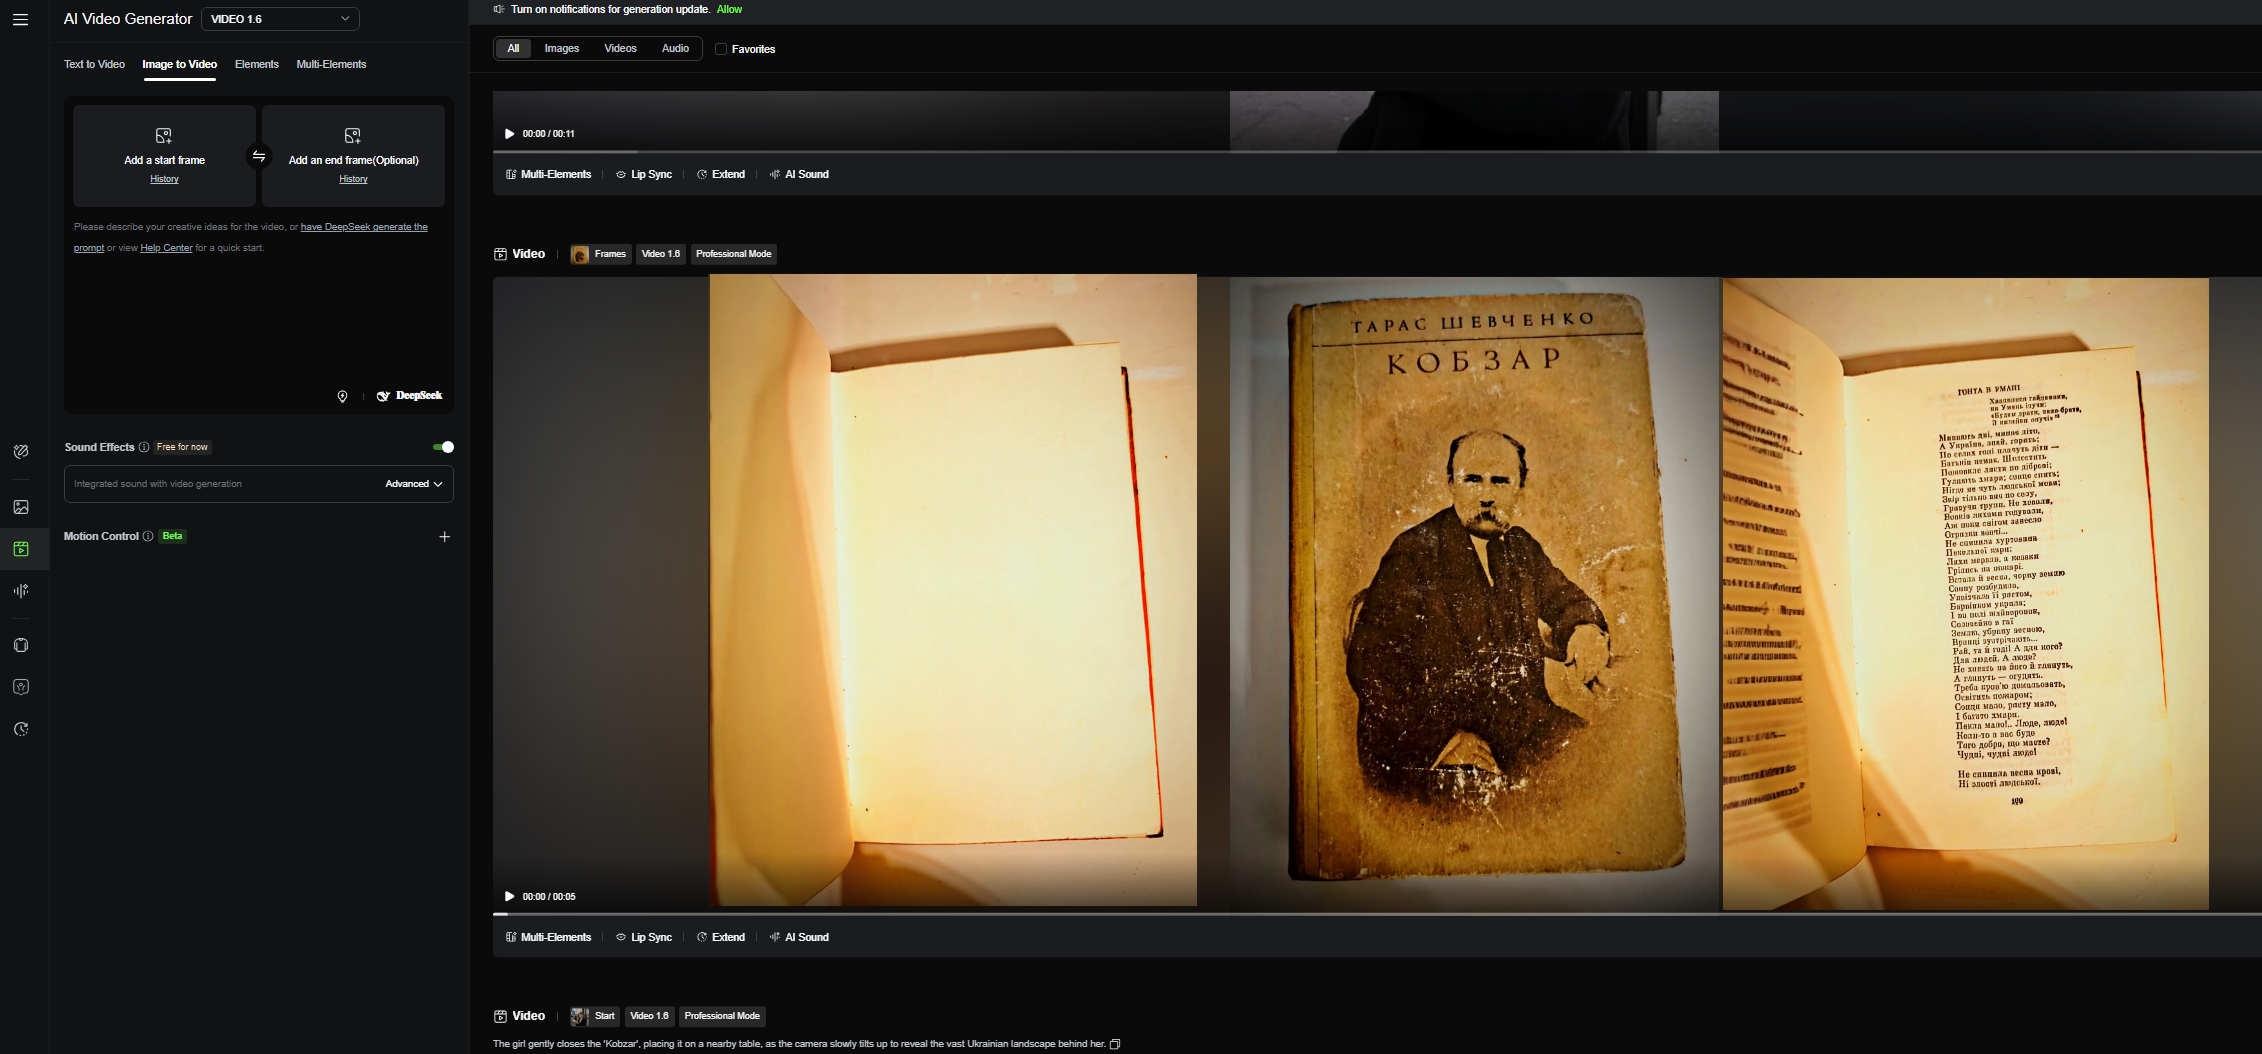The width and height of the screenshot is (2262, 1054).
Task: Click AI Sound under the 00:11 video
Action: (799, 174)
